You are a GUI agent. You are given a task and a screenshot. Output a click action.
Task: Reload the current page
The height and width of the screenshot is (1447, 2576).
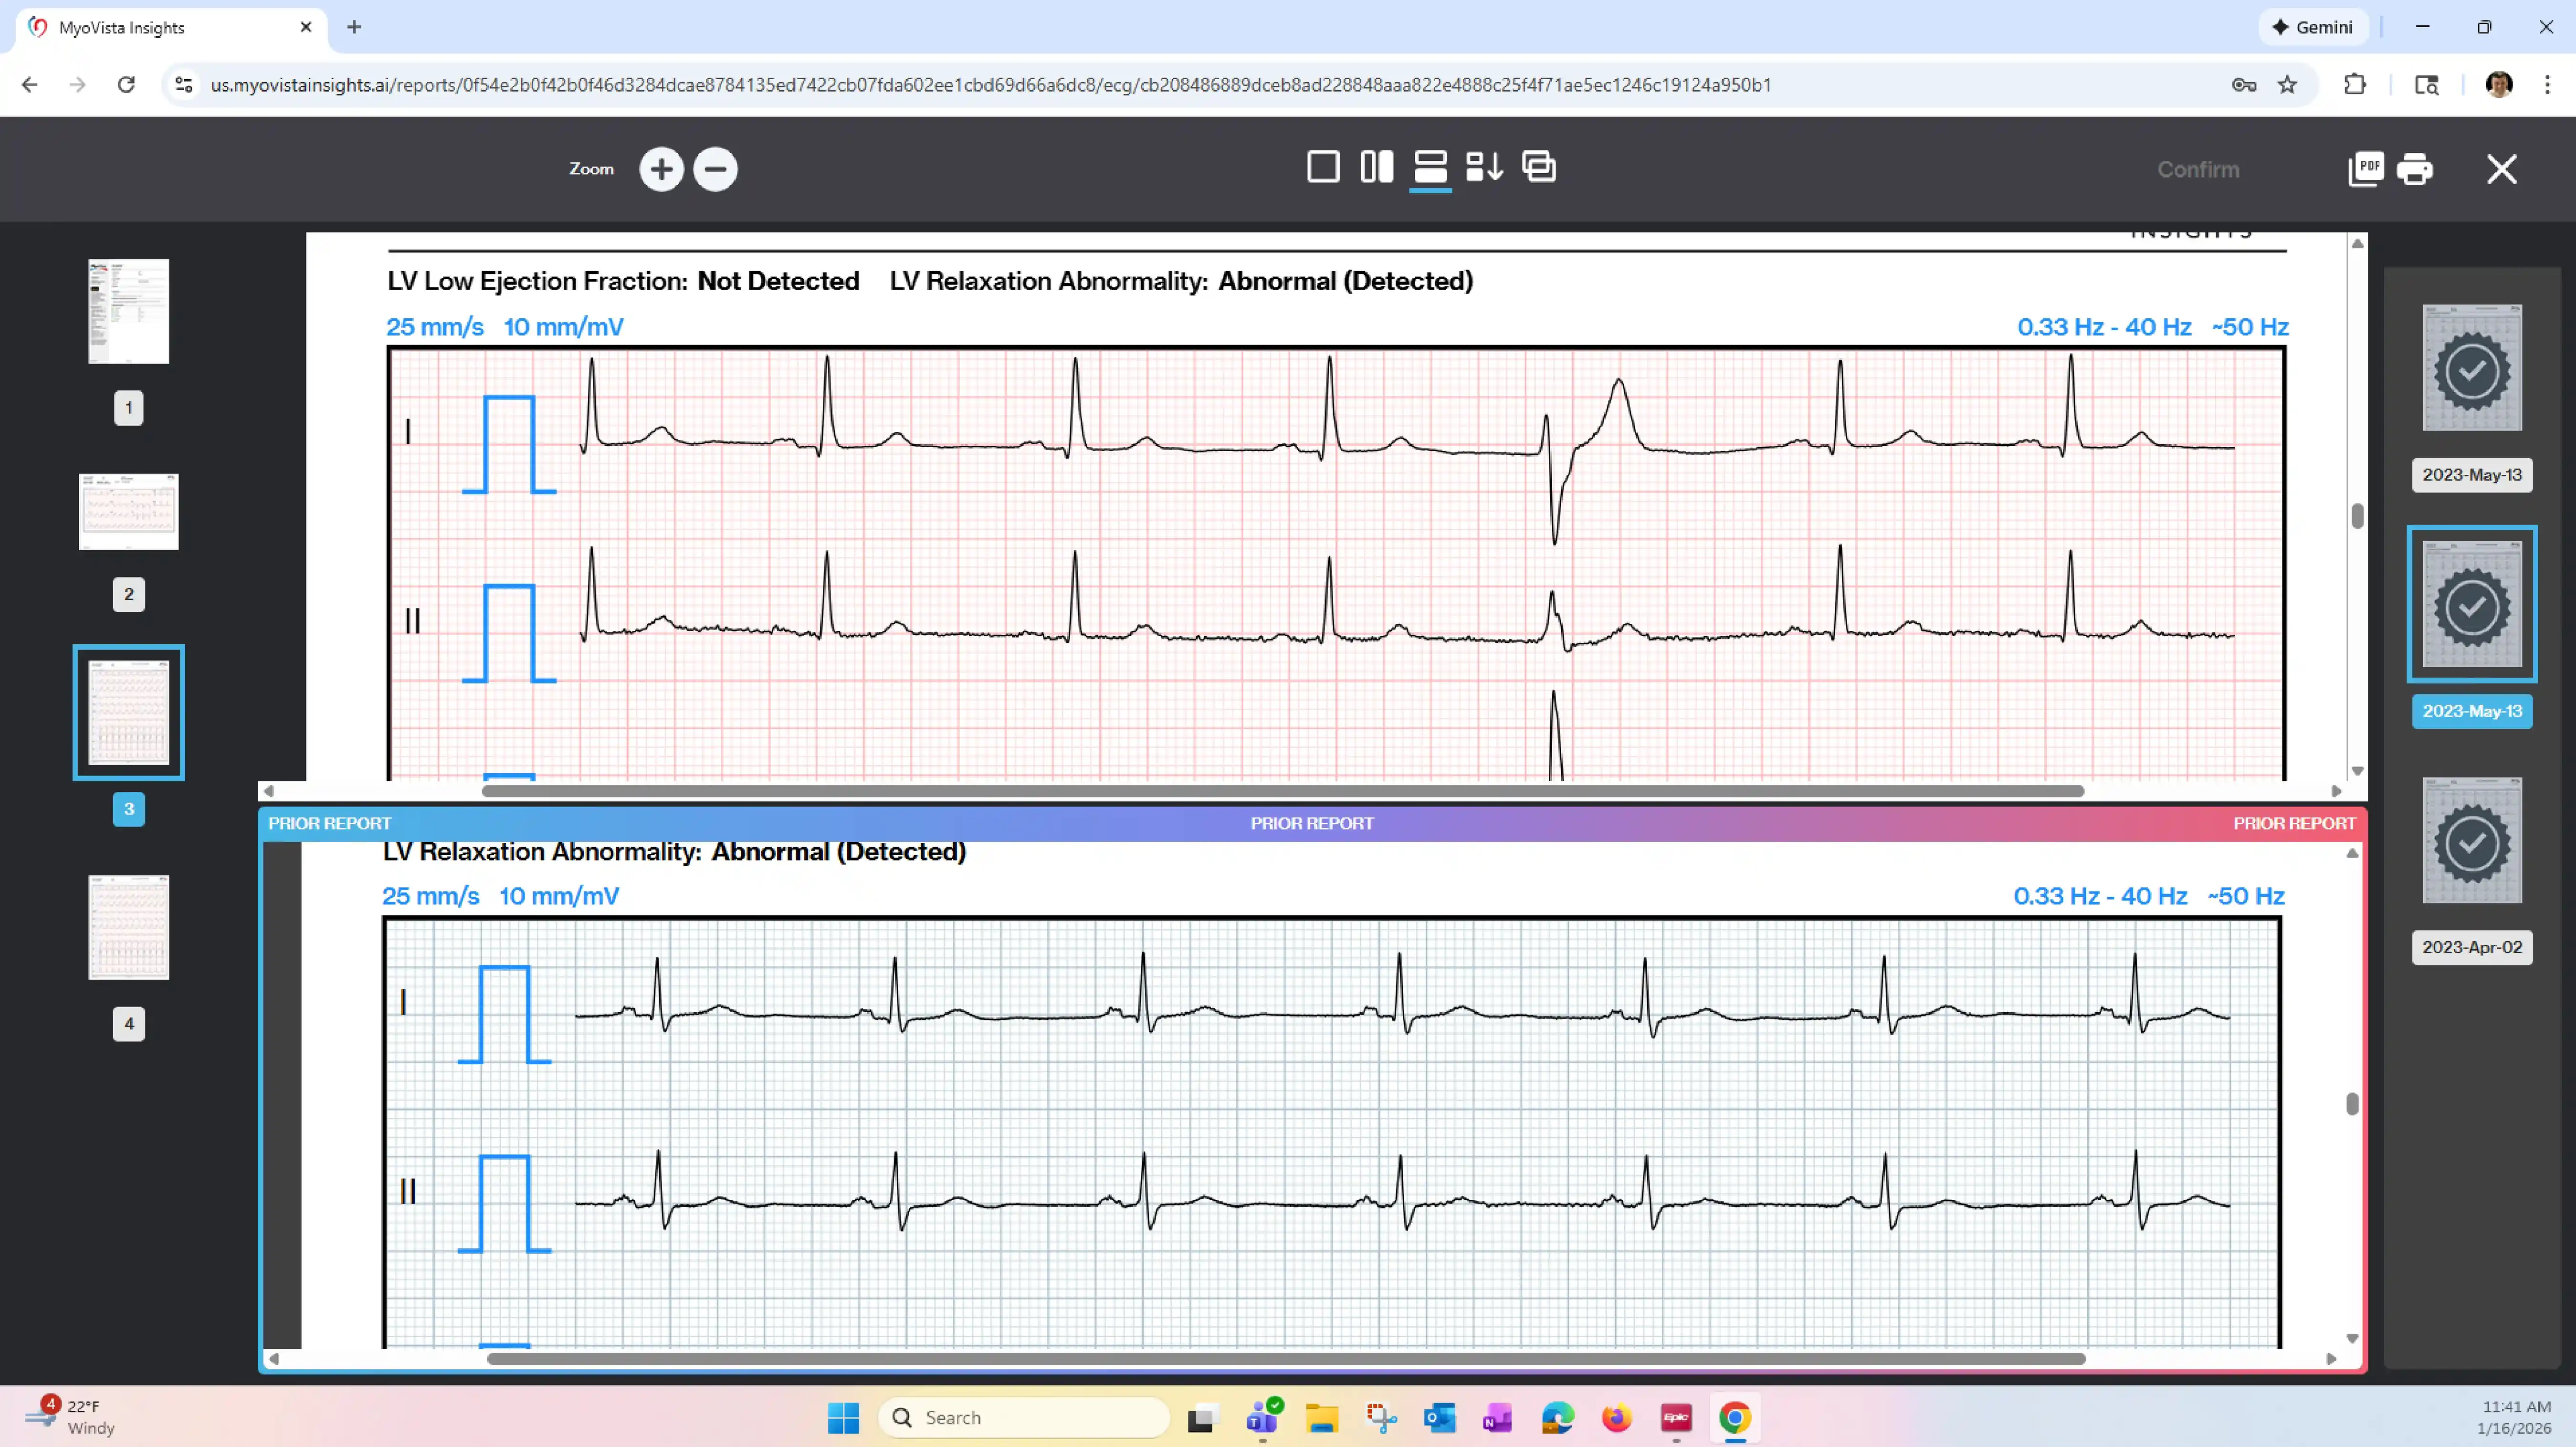coord(126,85)
